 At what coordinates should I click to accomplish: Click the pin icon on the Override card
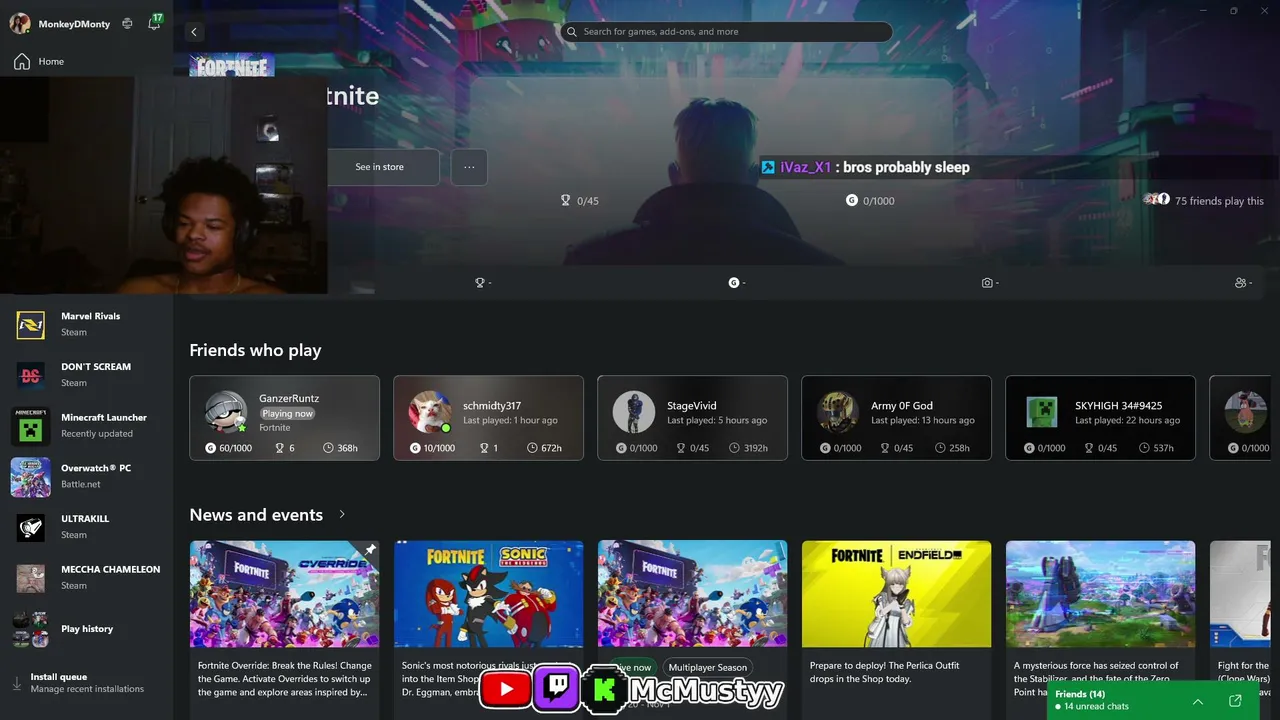coord(369,550)
